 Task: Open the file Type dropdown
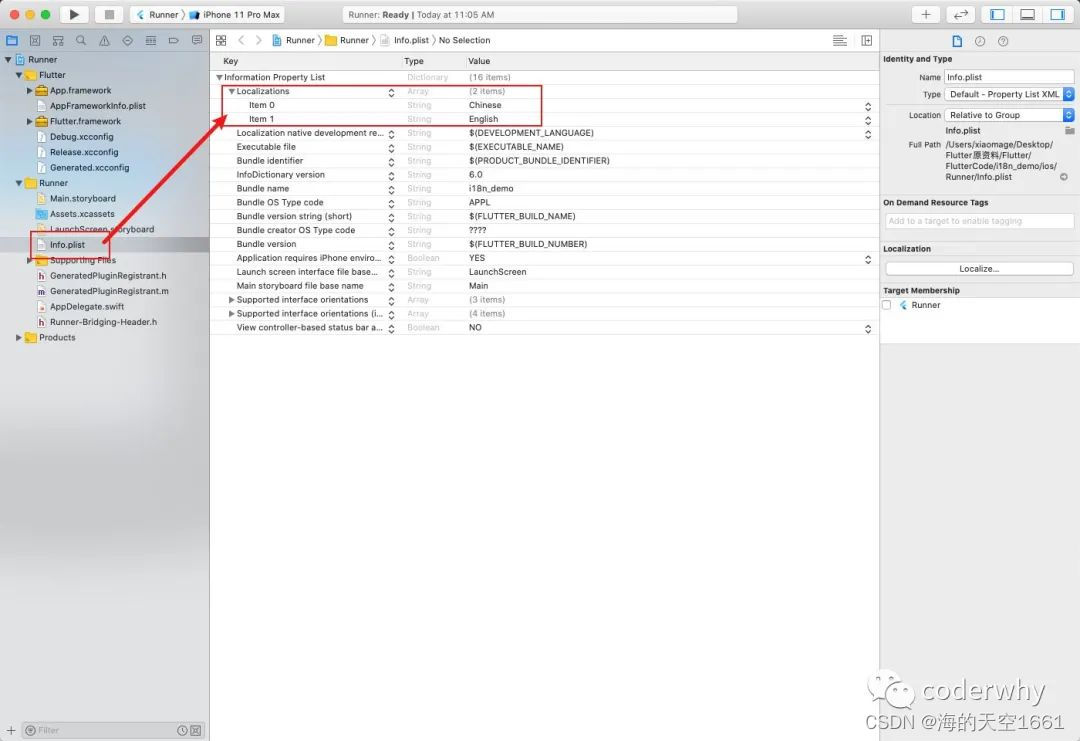pyautogui.click(x=1009, y=94)
